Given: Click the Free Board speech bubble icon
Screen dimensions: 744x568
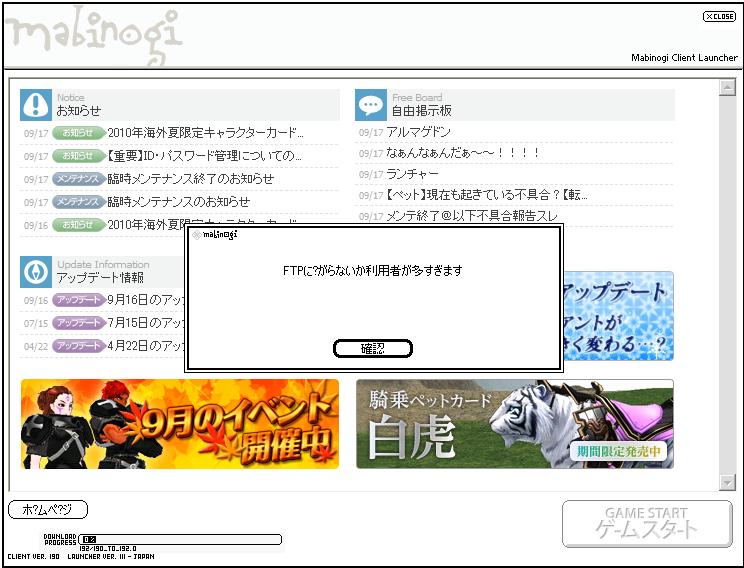Looking at the screenshot, I should (x=371, y=104).
